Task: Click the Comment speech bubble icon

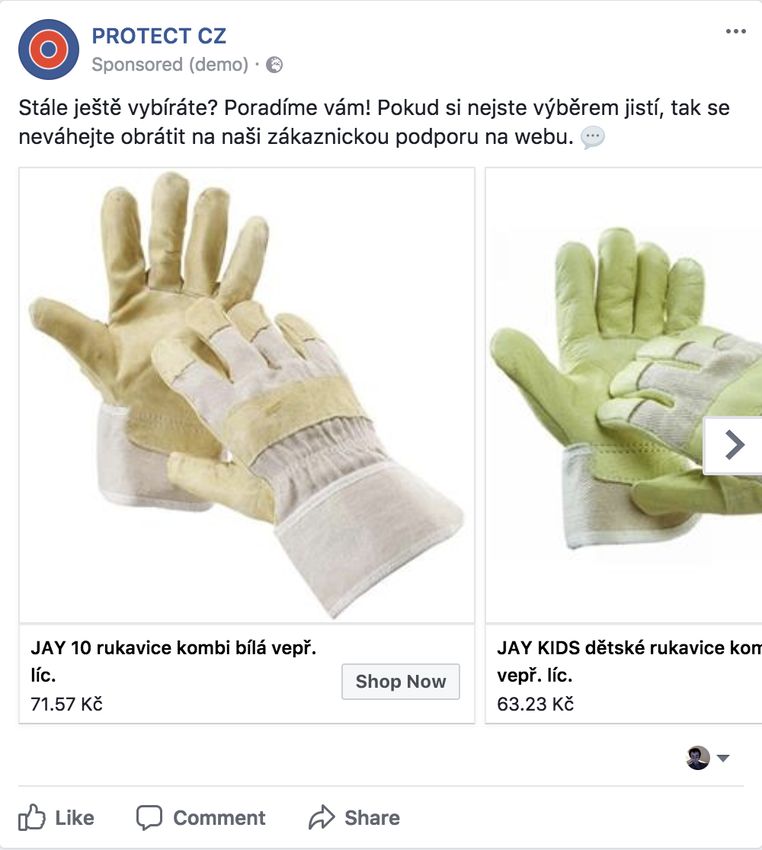Action: coord(149,817)
